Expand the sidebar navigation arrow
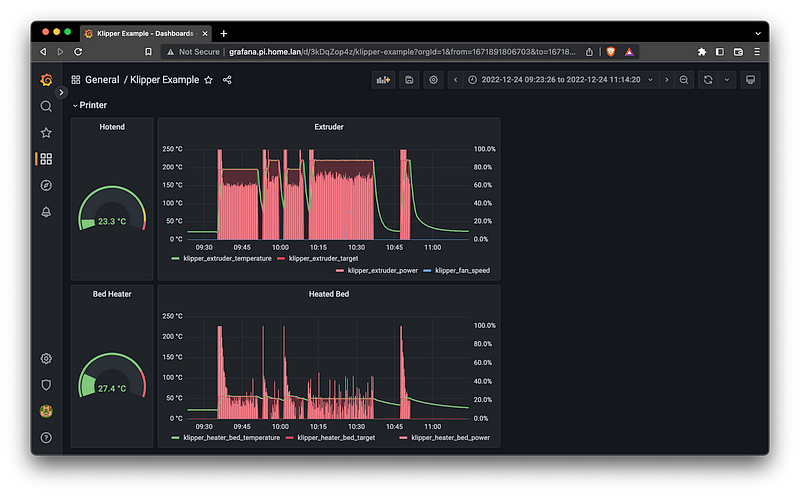The image size is (800, 496). (x=61, y=92)
